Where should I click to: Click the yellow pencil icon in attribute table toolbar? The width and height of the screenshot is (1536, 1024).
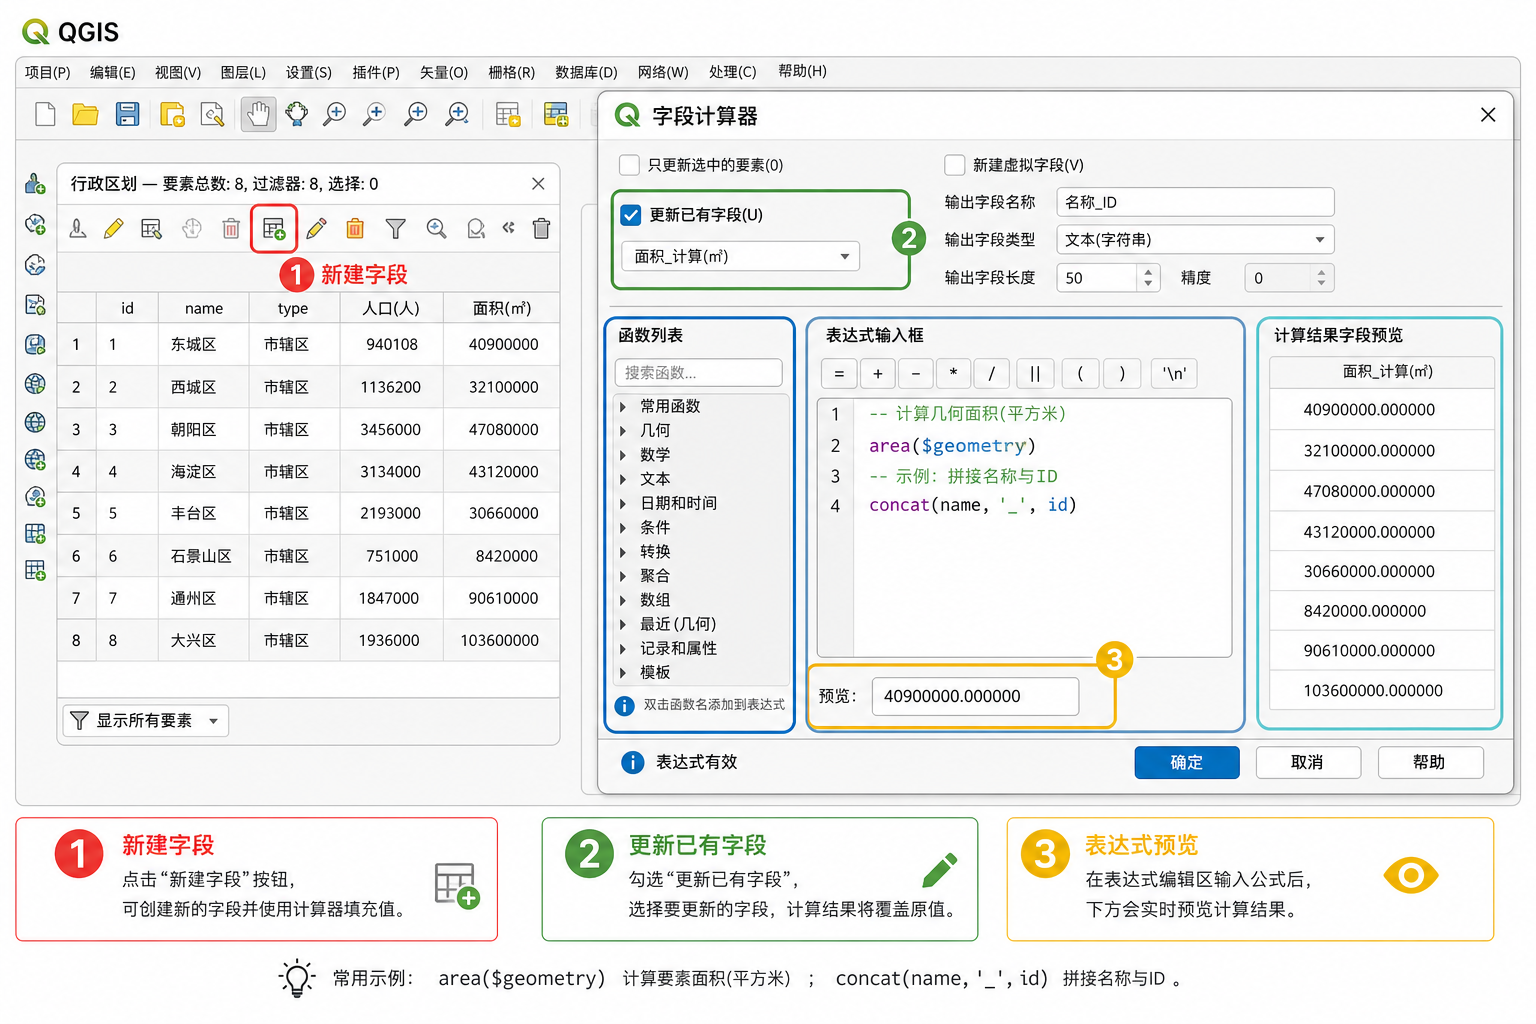(x=114, y=229)
